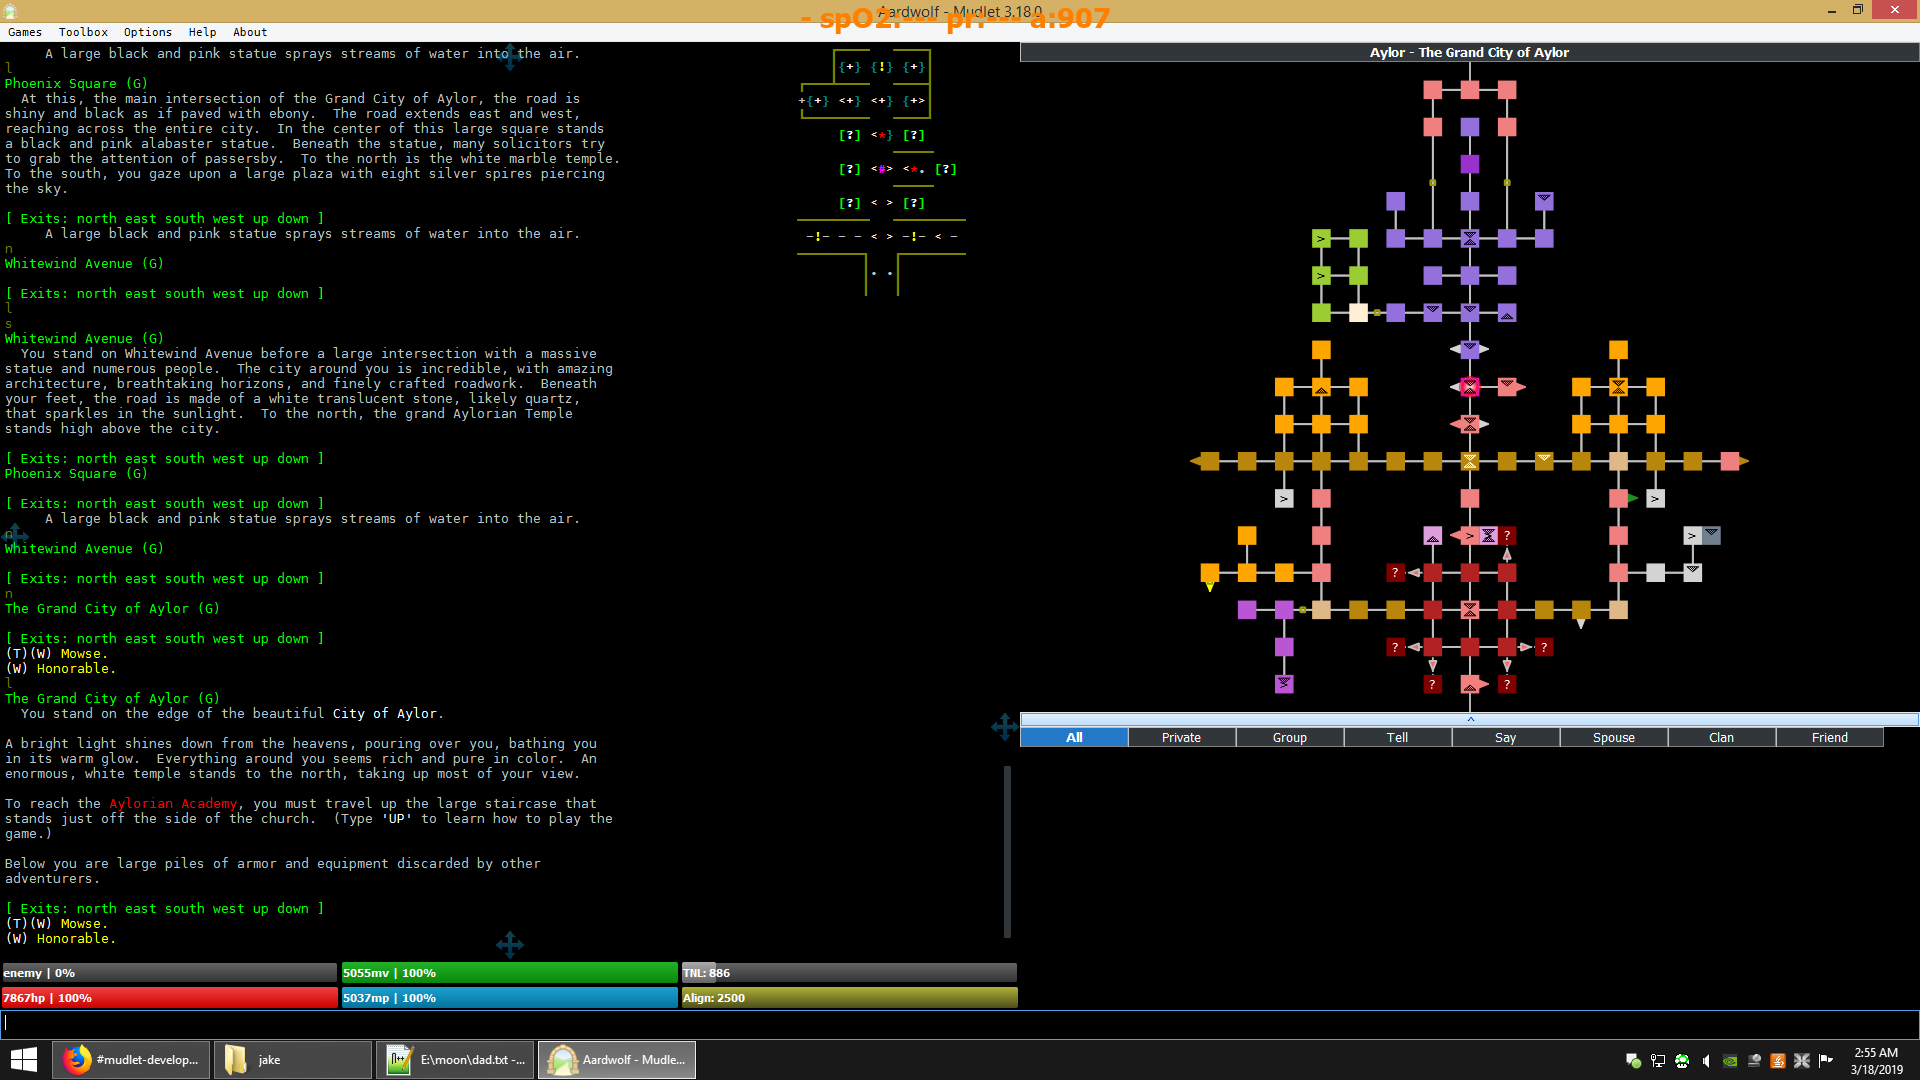1920x1080 pixels.
Task: Click the blue 5037mp mana gauge
Action: [x=509, y=998]
